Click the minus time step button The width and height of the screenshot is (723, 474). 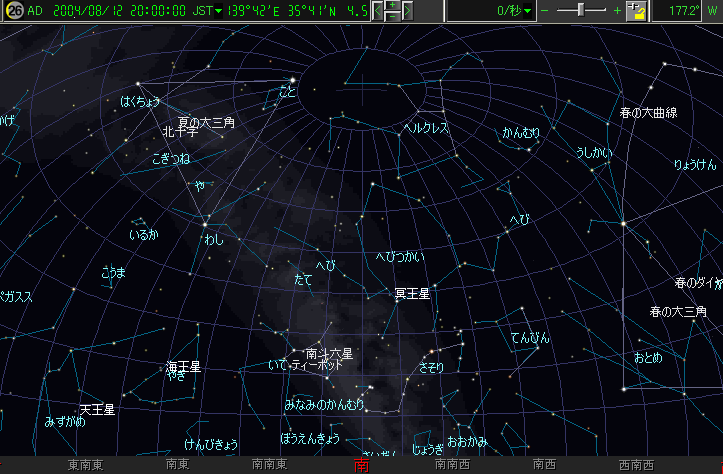pos(392,17)
